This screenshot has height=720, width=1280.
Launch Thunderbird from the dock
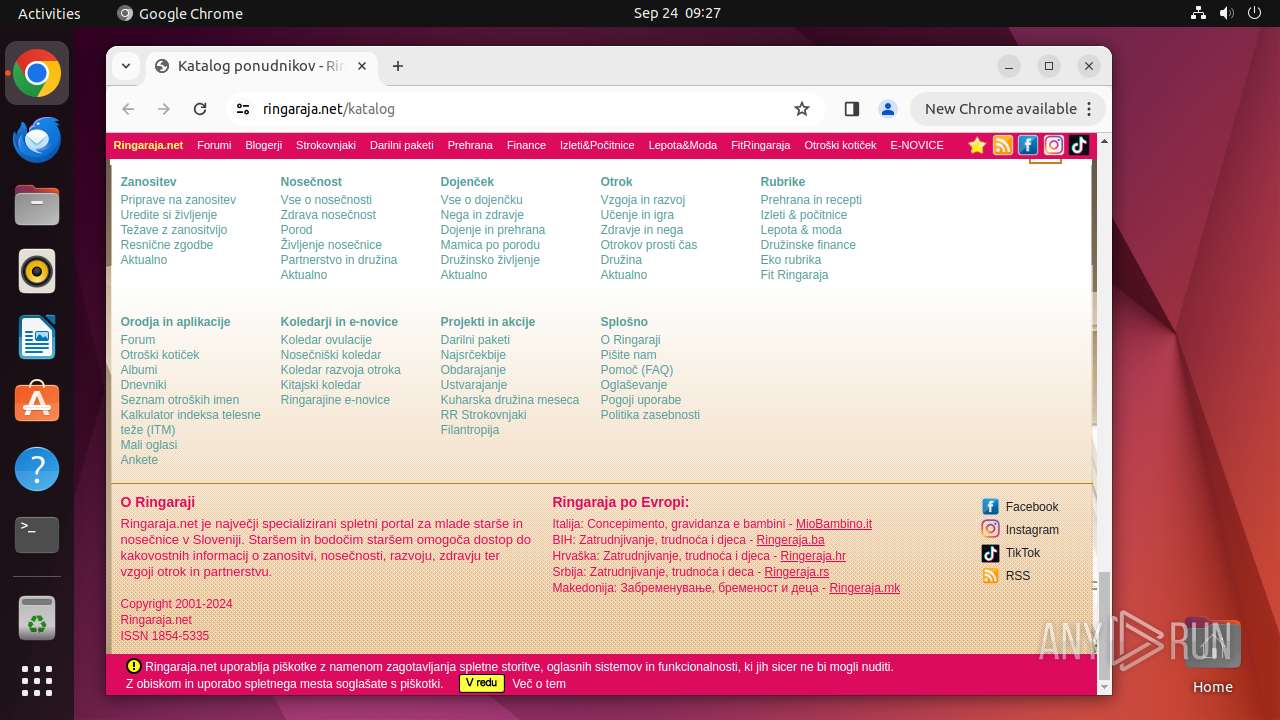click(x=37, y=140)
